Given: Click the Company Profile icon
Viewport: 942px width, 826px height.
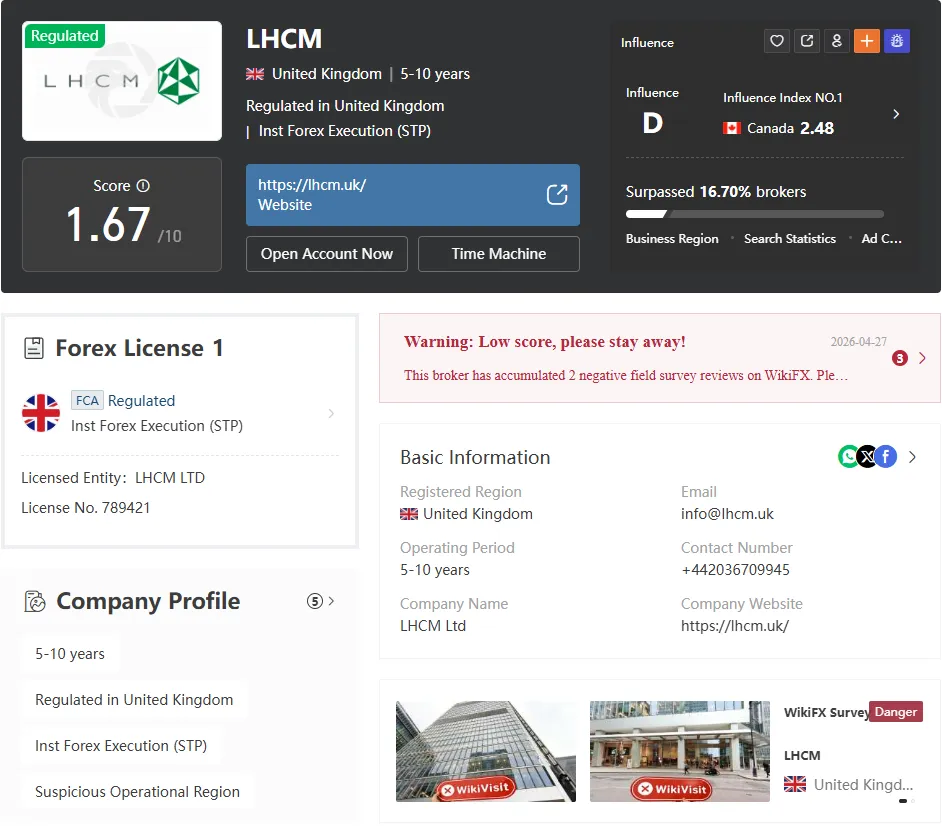Looking at the screenshot, I should (x=35, y=601).
